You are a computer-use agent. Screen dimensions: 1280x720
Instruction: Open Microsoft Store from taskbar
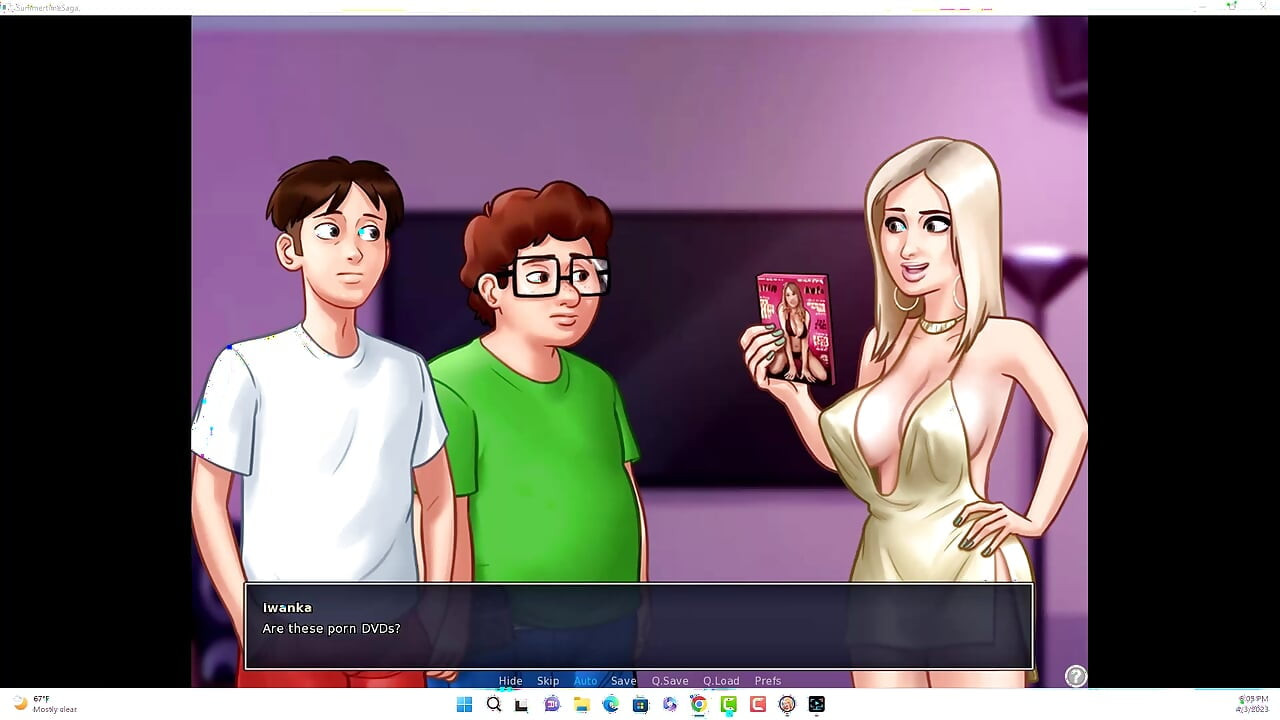640,705
